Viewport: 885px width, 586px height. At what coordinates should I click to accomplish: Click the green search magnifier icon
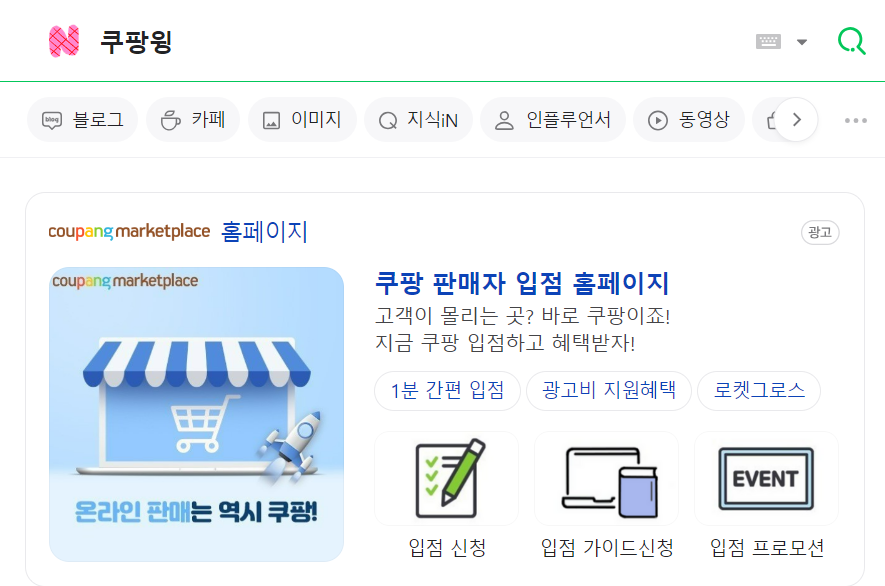(851, 41)
